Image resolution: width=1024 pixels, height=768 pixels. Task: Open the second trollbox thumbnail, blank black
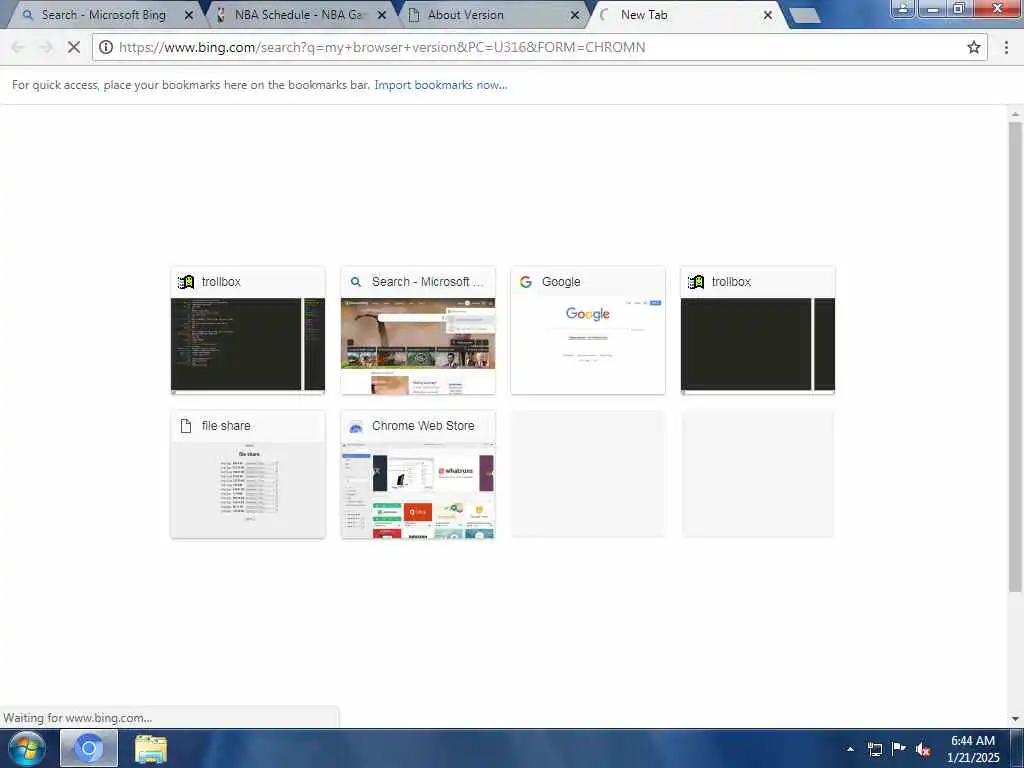pos(758,330)
